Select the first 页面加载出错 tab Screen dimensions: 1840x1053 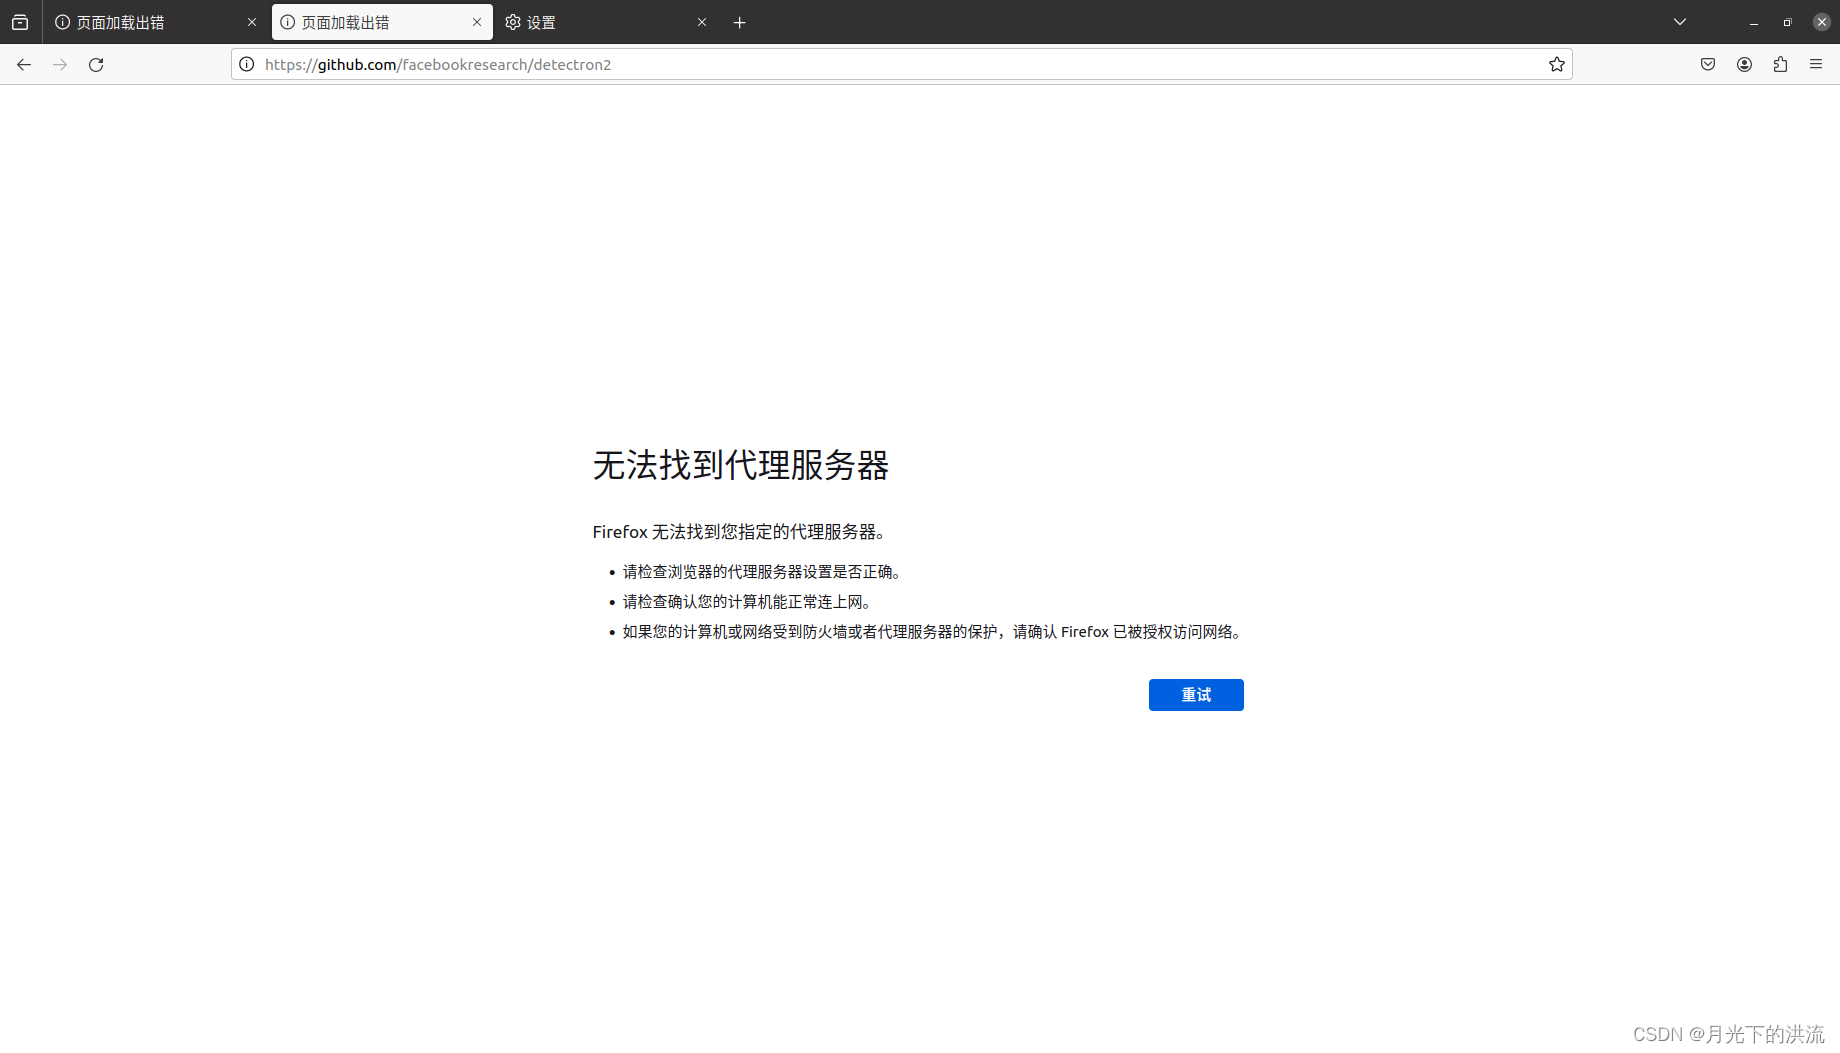point(140,21)
